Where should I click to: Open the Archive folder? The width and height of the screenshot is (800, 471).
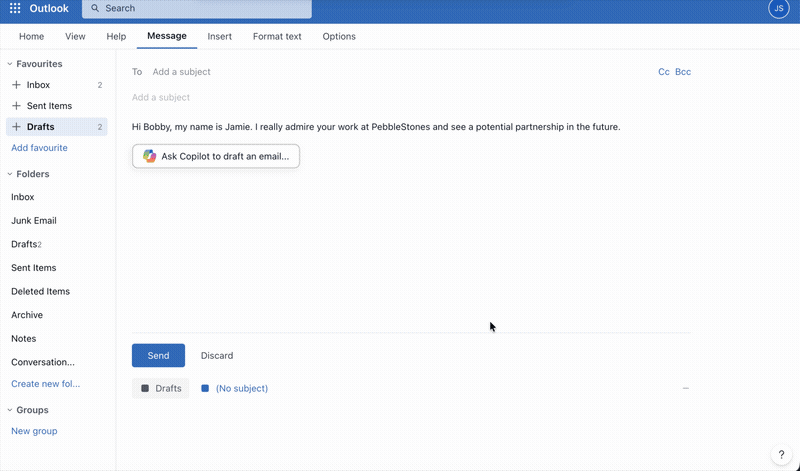pyautogui.click(x=27, y=315)
